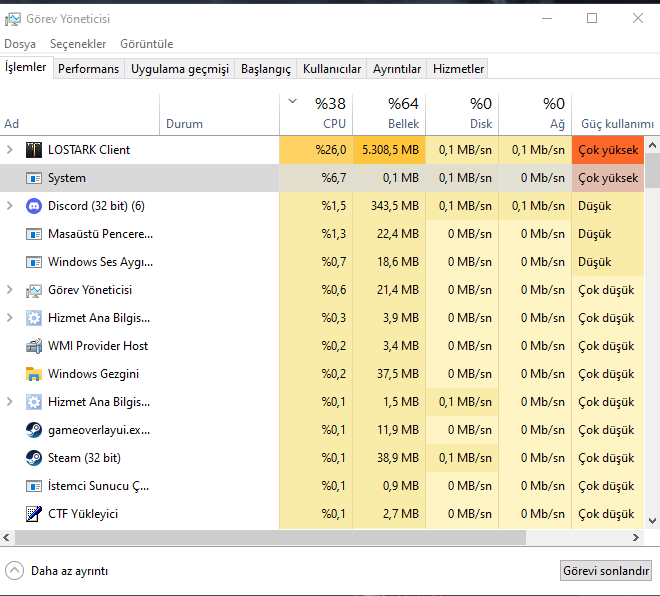The height and width of the screenshot is (596, 660).
Task: Select the İşlemler tab
Action: tap(26, 67)
